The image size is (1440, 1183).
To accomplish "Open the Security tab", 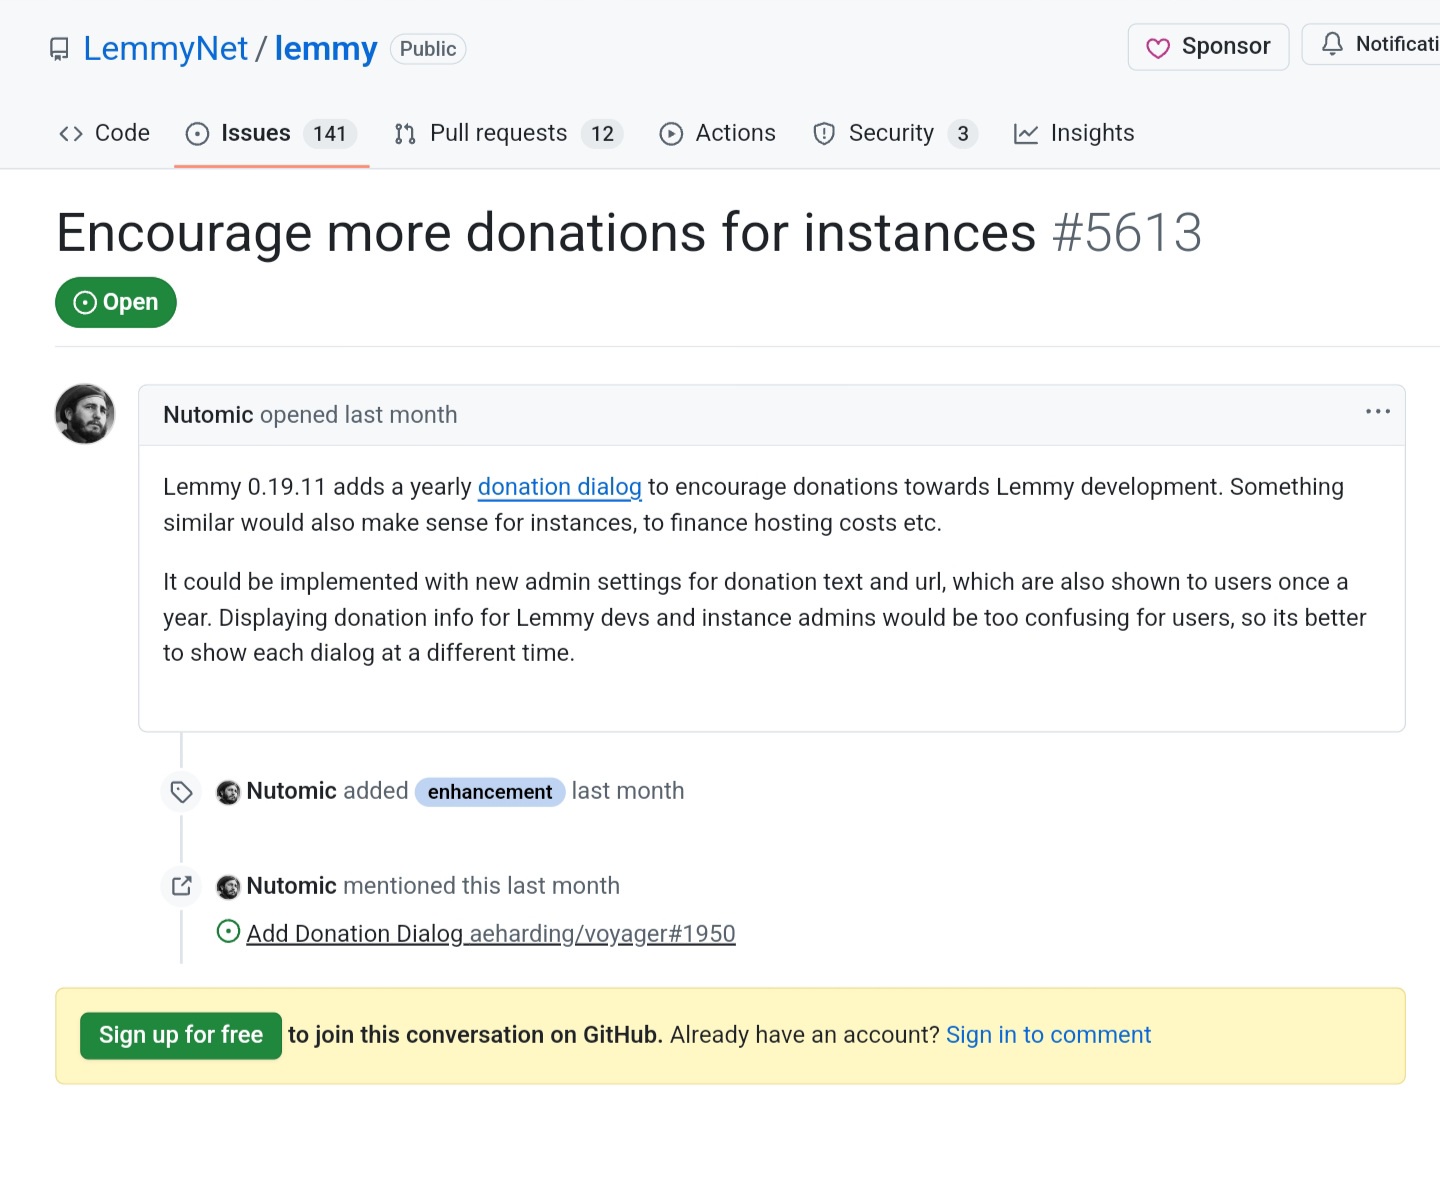I will tap(895, 133).
